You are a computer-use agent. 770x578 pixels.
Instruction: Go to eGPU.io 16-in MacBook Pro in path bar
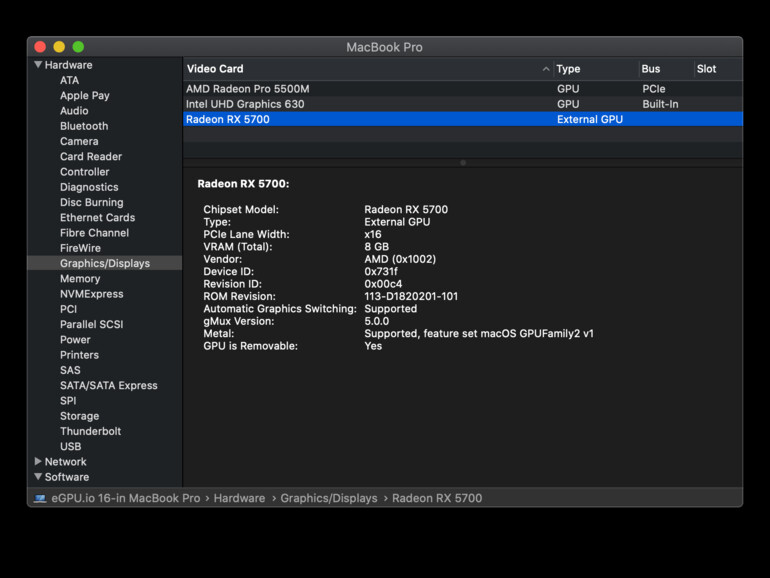click(x=126, y=498)
